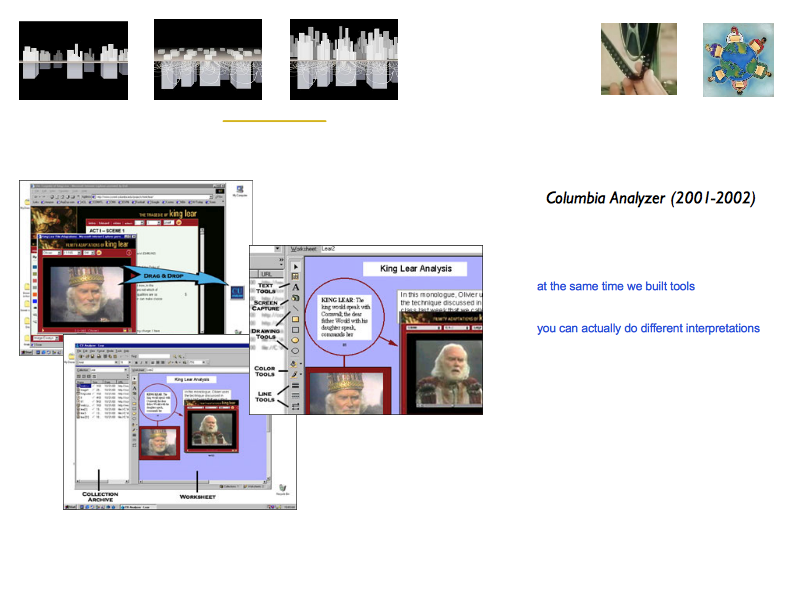Select the diagonal line drawing tool in enlarged toolbar
The width and height of the screenshot is (800, 600).
pos(295,309)
